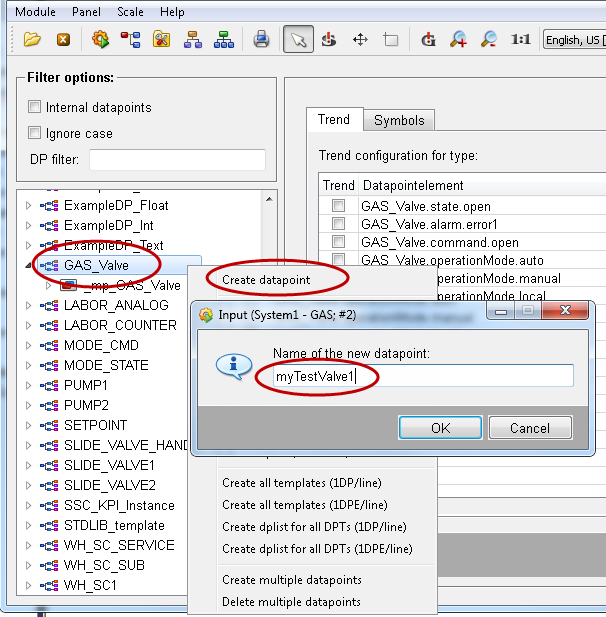
Task: Collapse the GAS_Valve tree node
Action: click(x=28, y=266)
